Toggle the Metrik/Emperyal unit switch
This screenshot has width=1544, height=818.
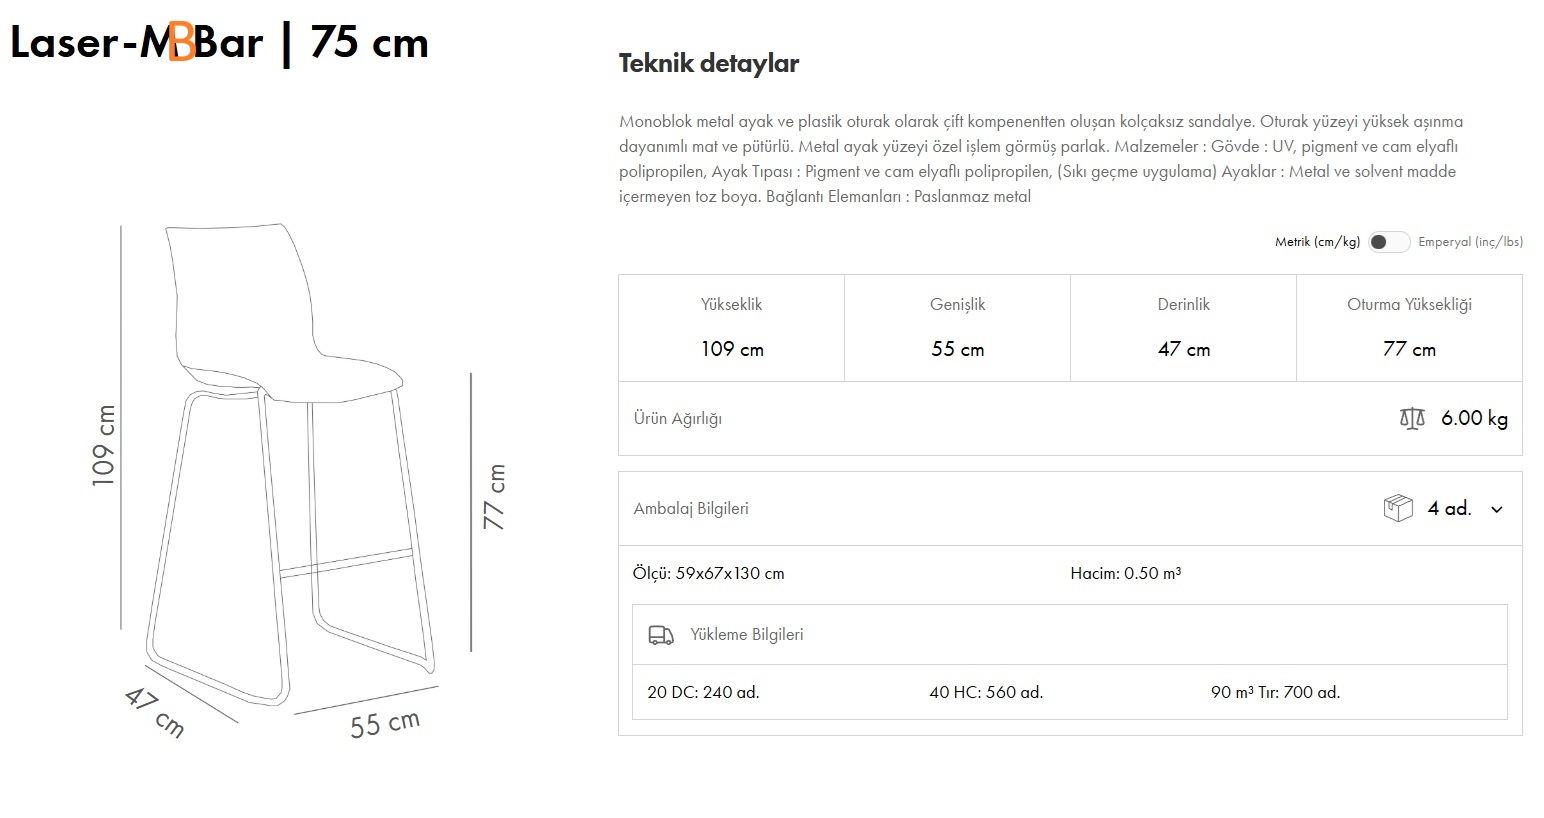click(1388, 242)
